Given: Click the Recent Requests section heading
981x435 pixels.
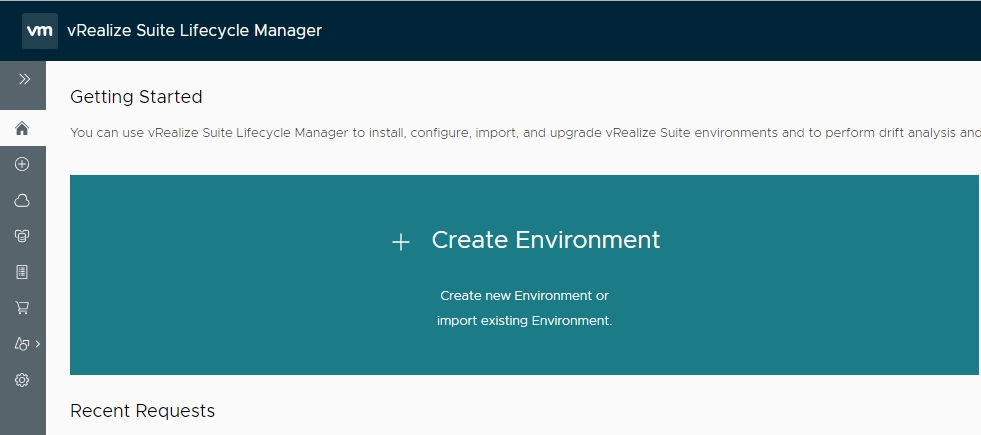Looking at the screenshot, I should click(x=142, y=411).
